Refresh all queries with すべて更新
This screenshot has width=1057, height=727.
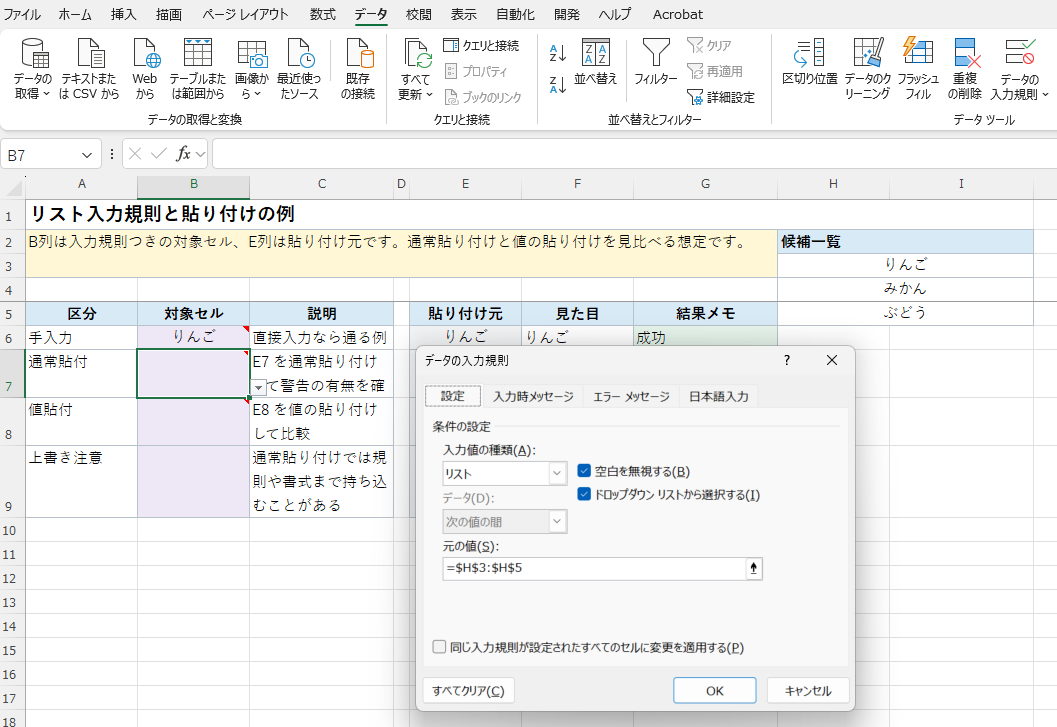coord(414,67)
